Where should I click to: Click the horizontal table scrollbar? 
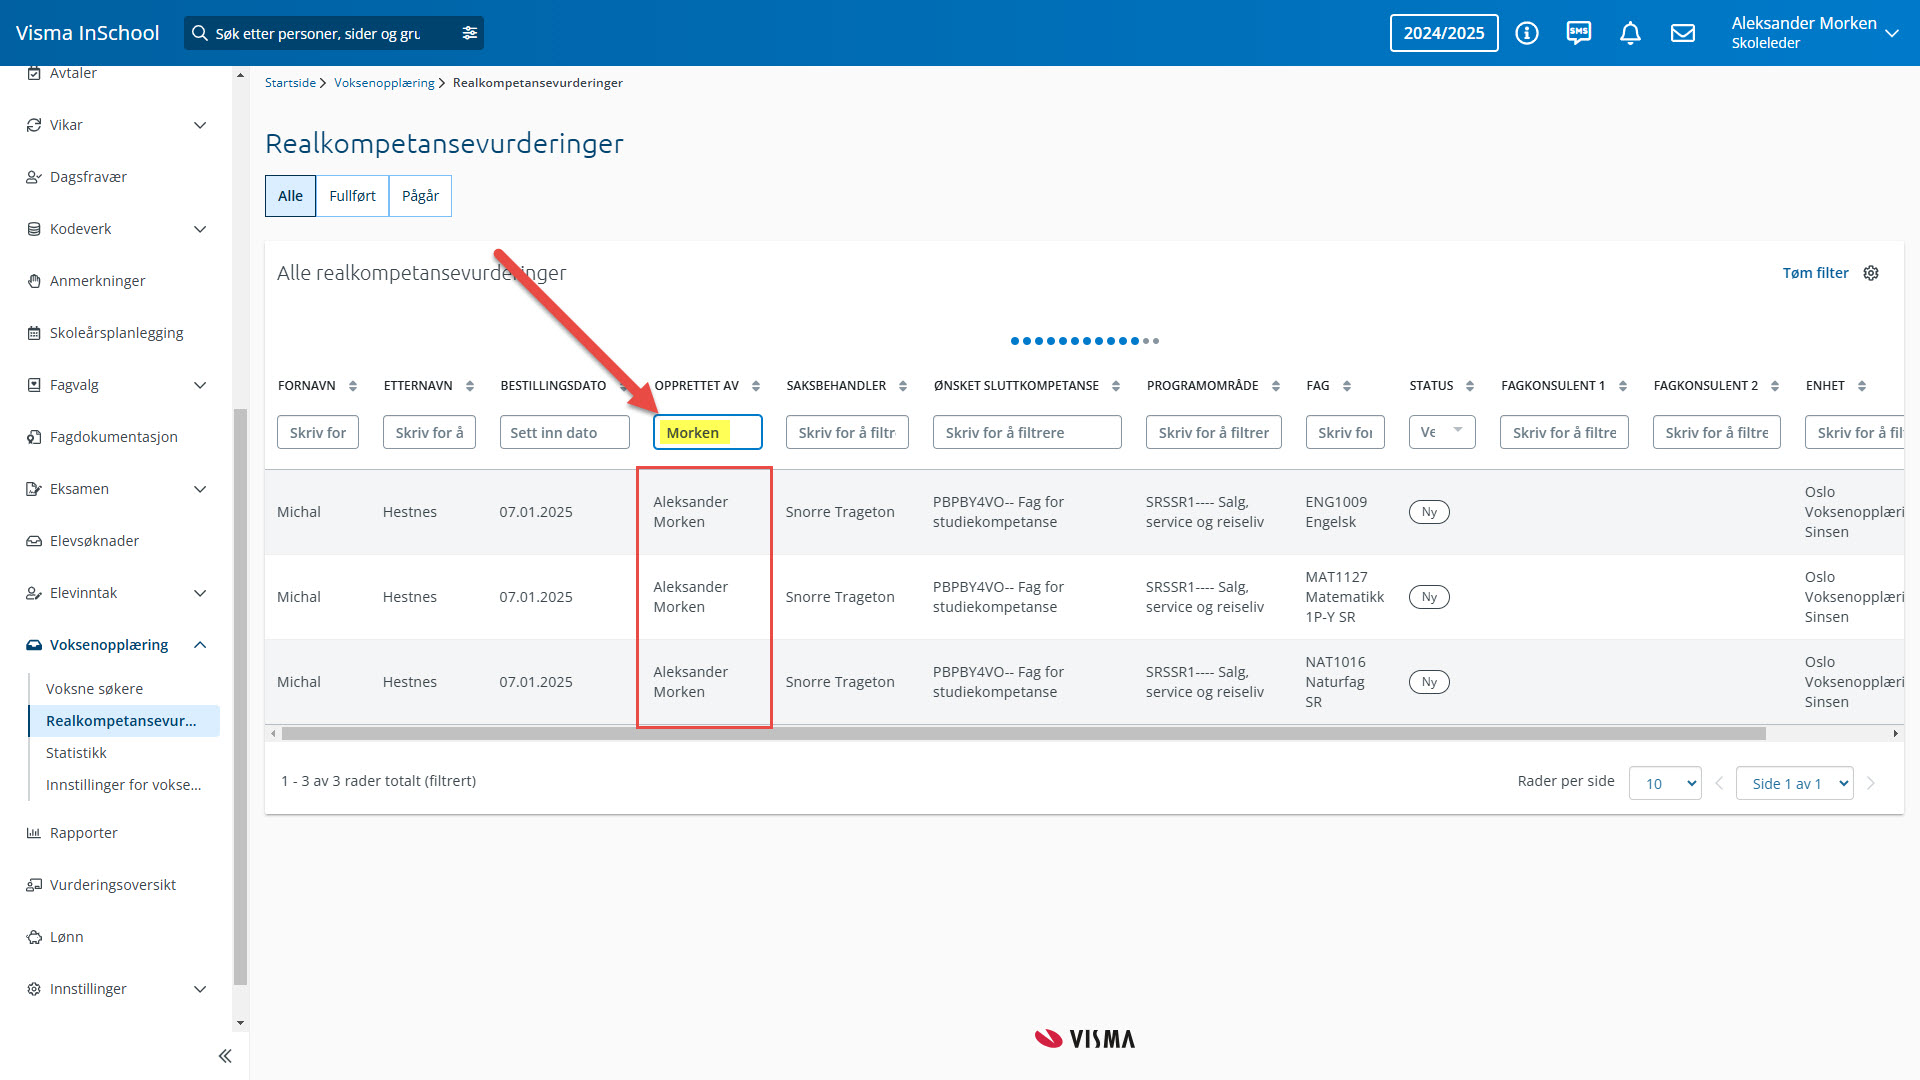[1022, 734]
